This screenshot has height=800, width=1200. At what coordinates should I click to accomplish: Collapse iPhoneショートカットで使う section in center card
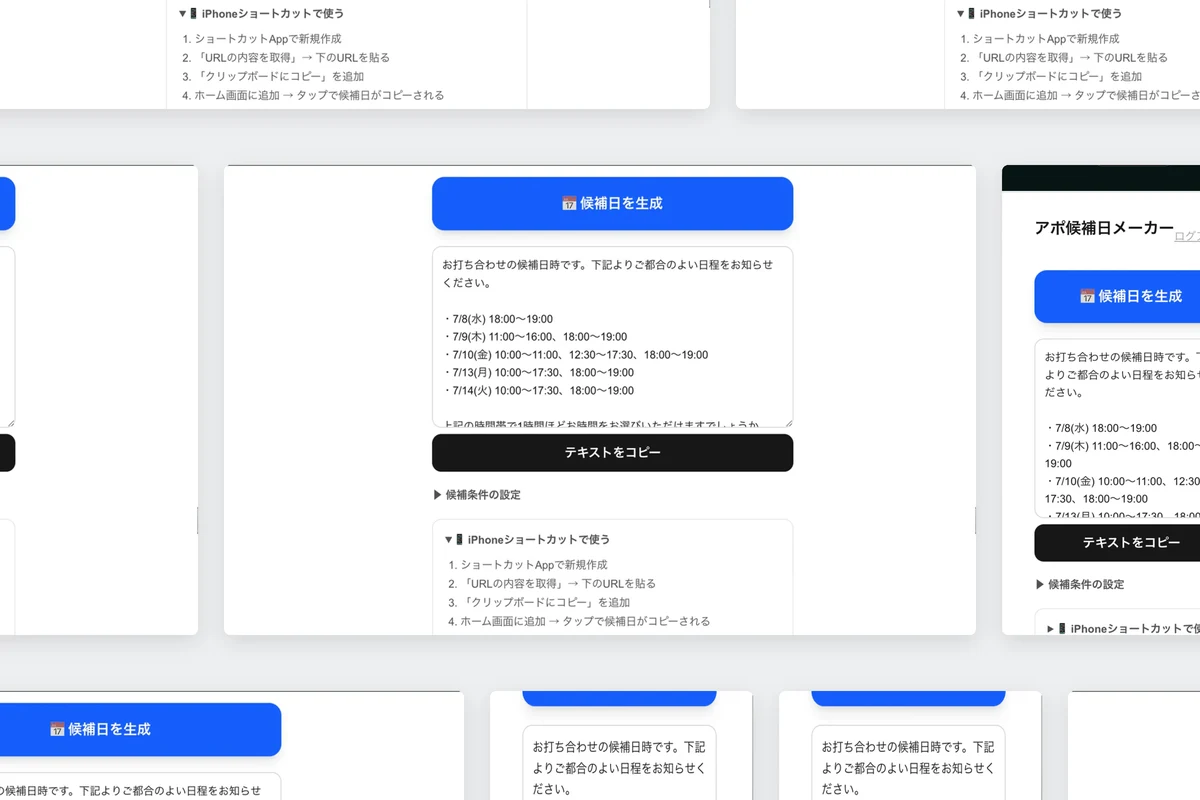coord(527,539)
